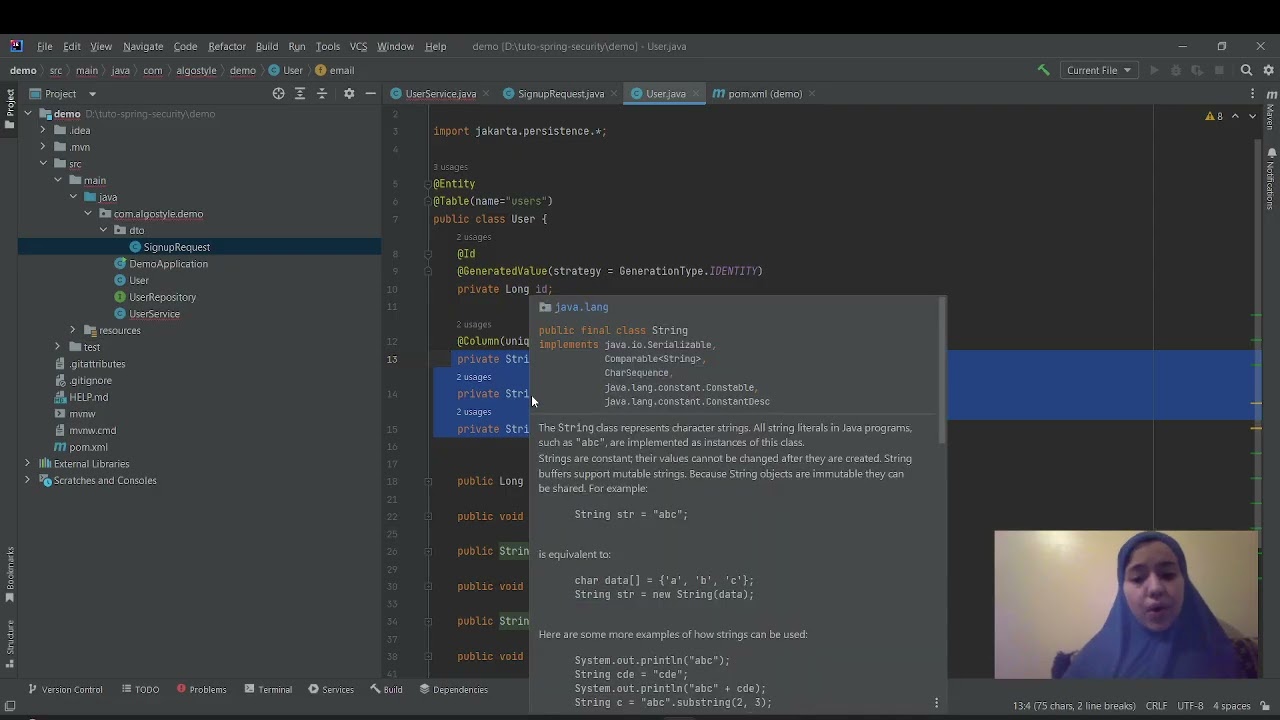Click java.lang link in documentation popup
The image size is (1280, 720).
pyautogui.click(x=581, y=307)
